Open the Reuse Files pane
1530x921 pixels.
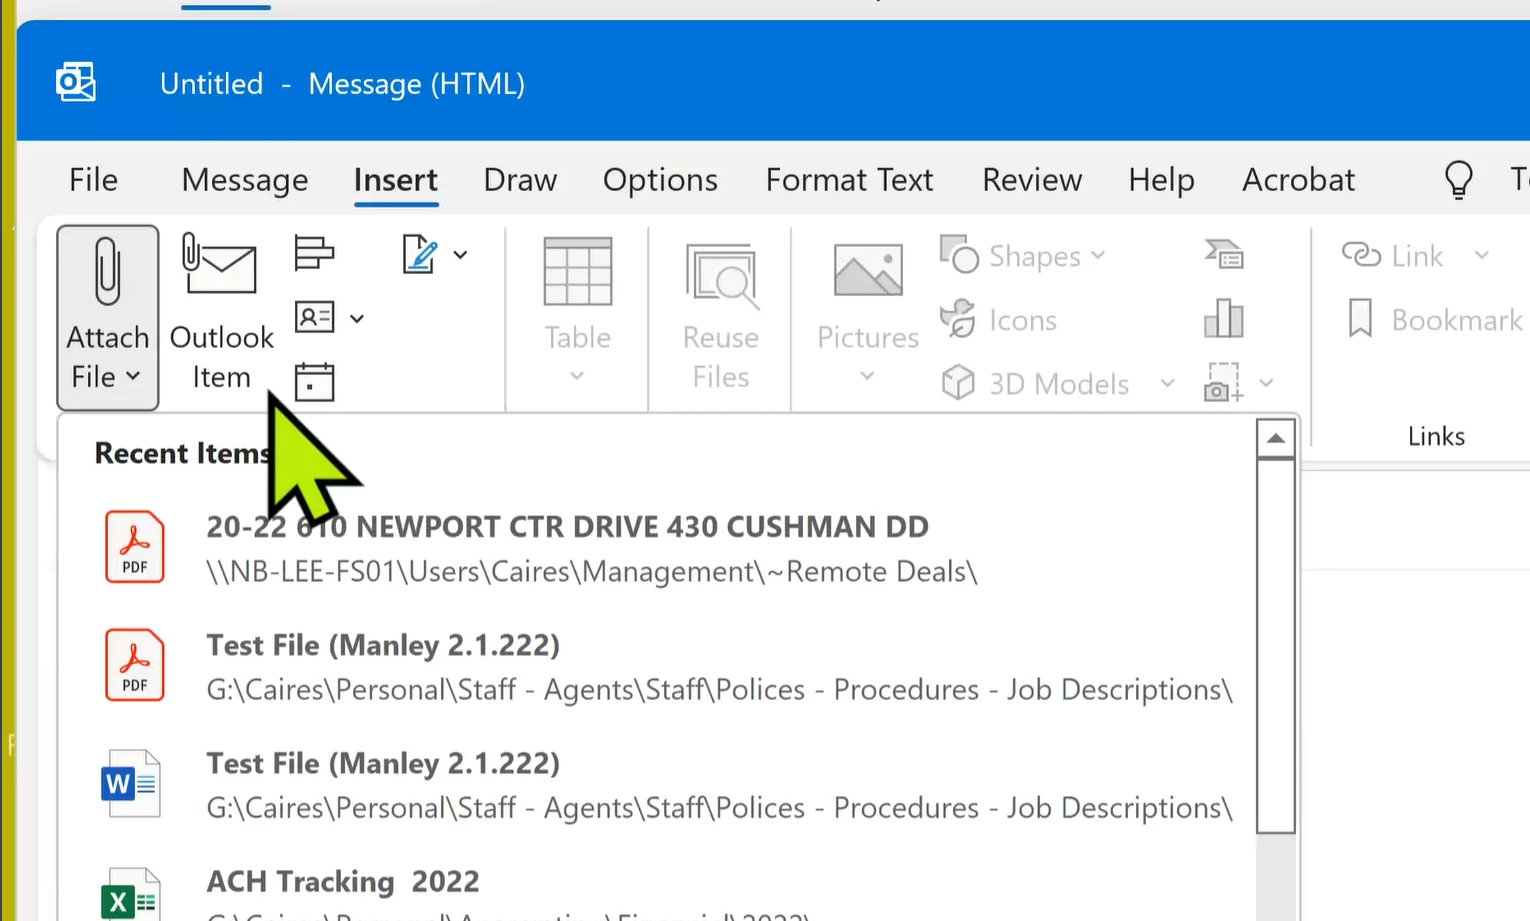720,317
